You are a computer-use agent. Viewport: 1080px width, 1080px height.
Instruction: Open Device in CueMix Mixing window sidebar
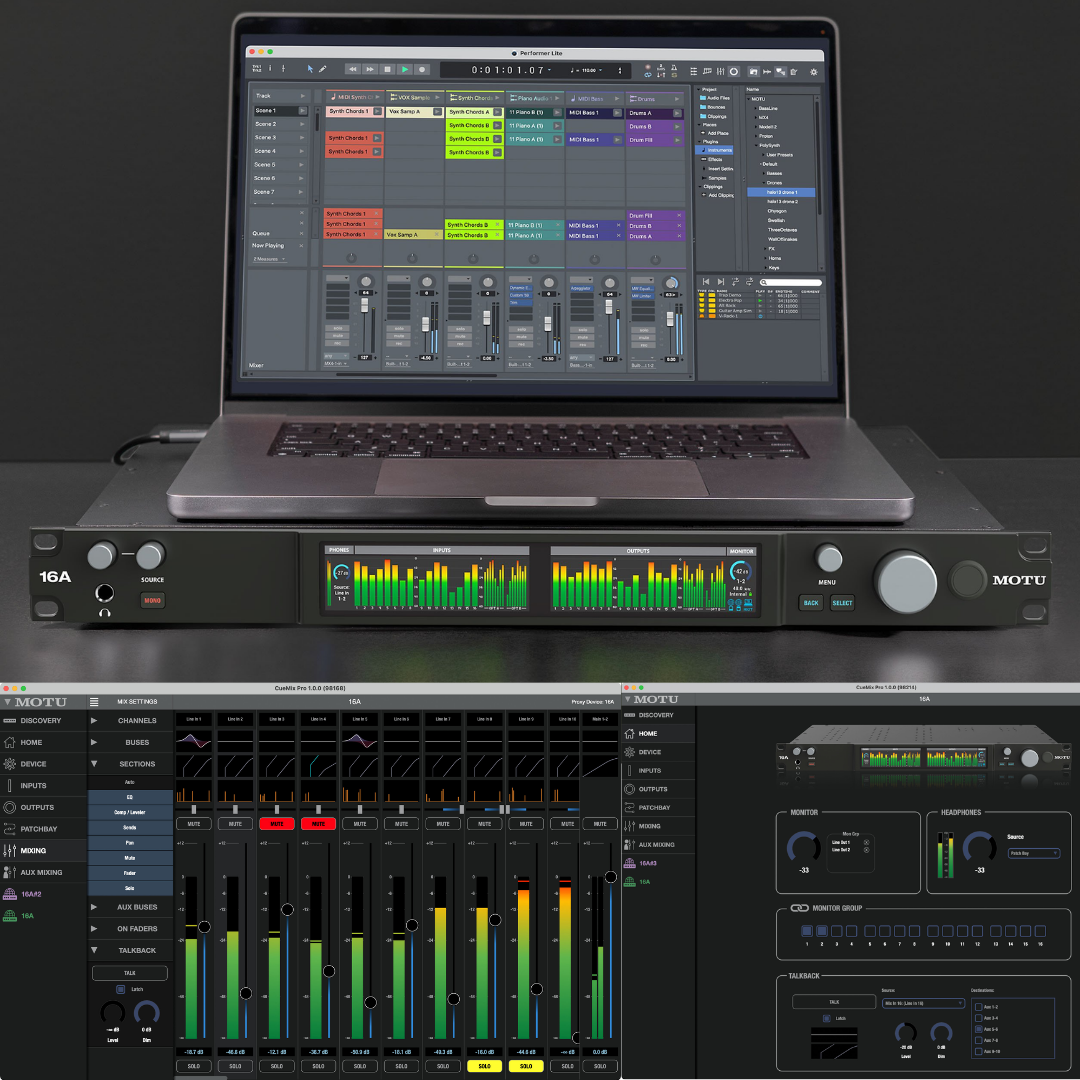click(43, 764)
